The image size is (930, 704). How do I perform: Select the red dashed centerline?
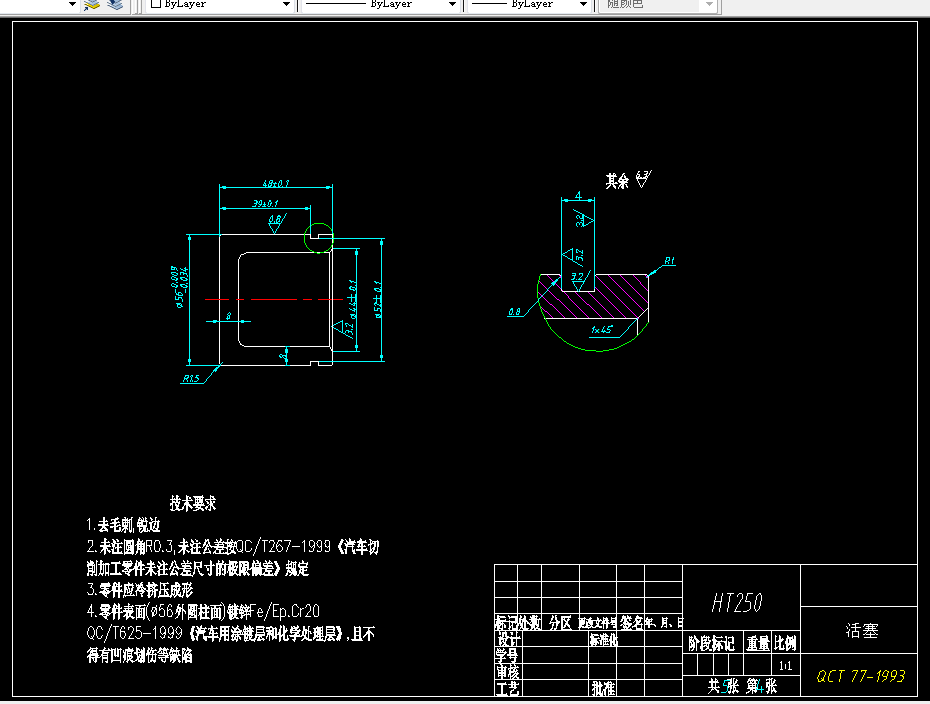274,300
